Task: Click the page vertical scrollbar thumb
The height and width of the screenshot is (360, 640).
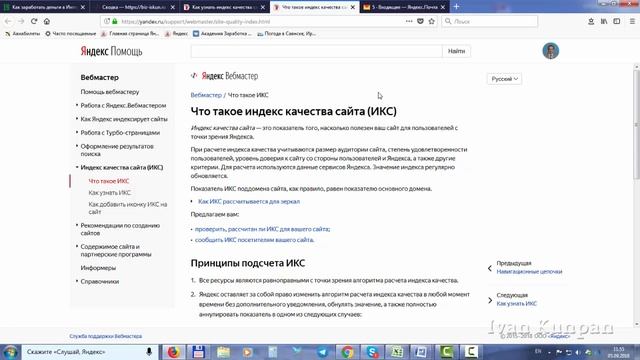Action: (x=636, y=124)
